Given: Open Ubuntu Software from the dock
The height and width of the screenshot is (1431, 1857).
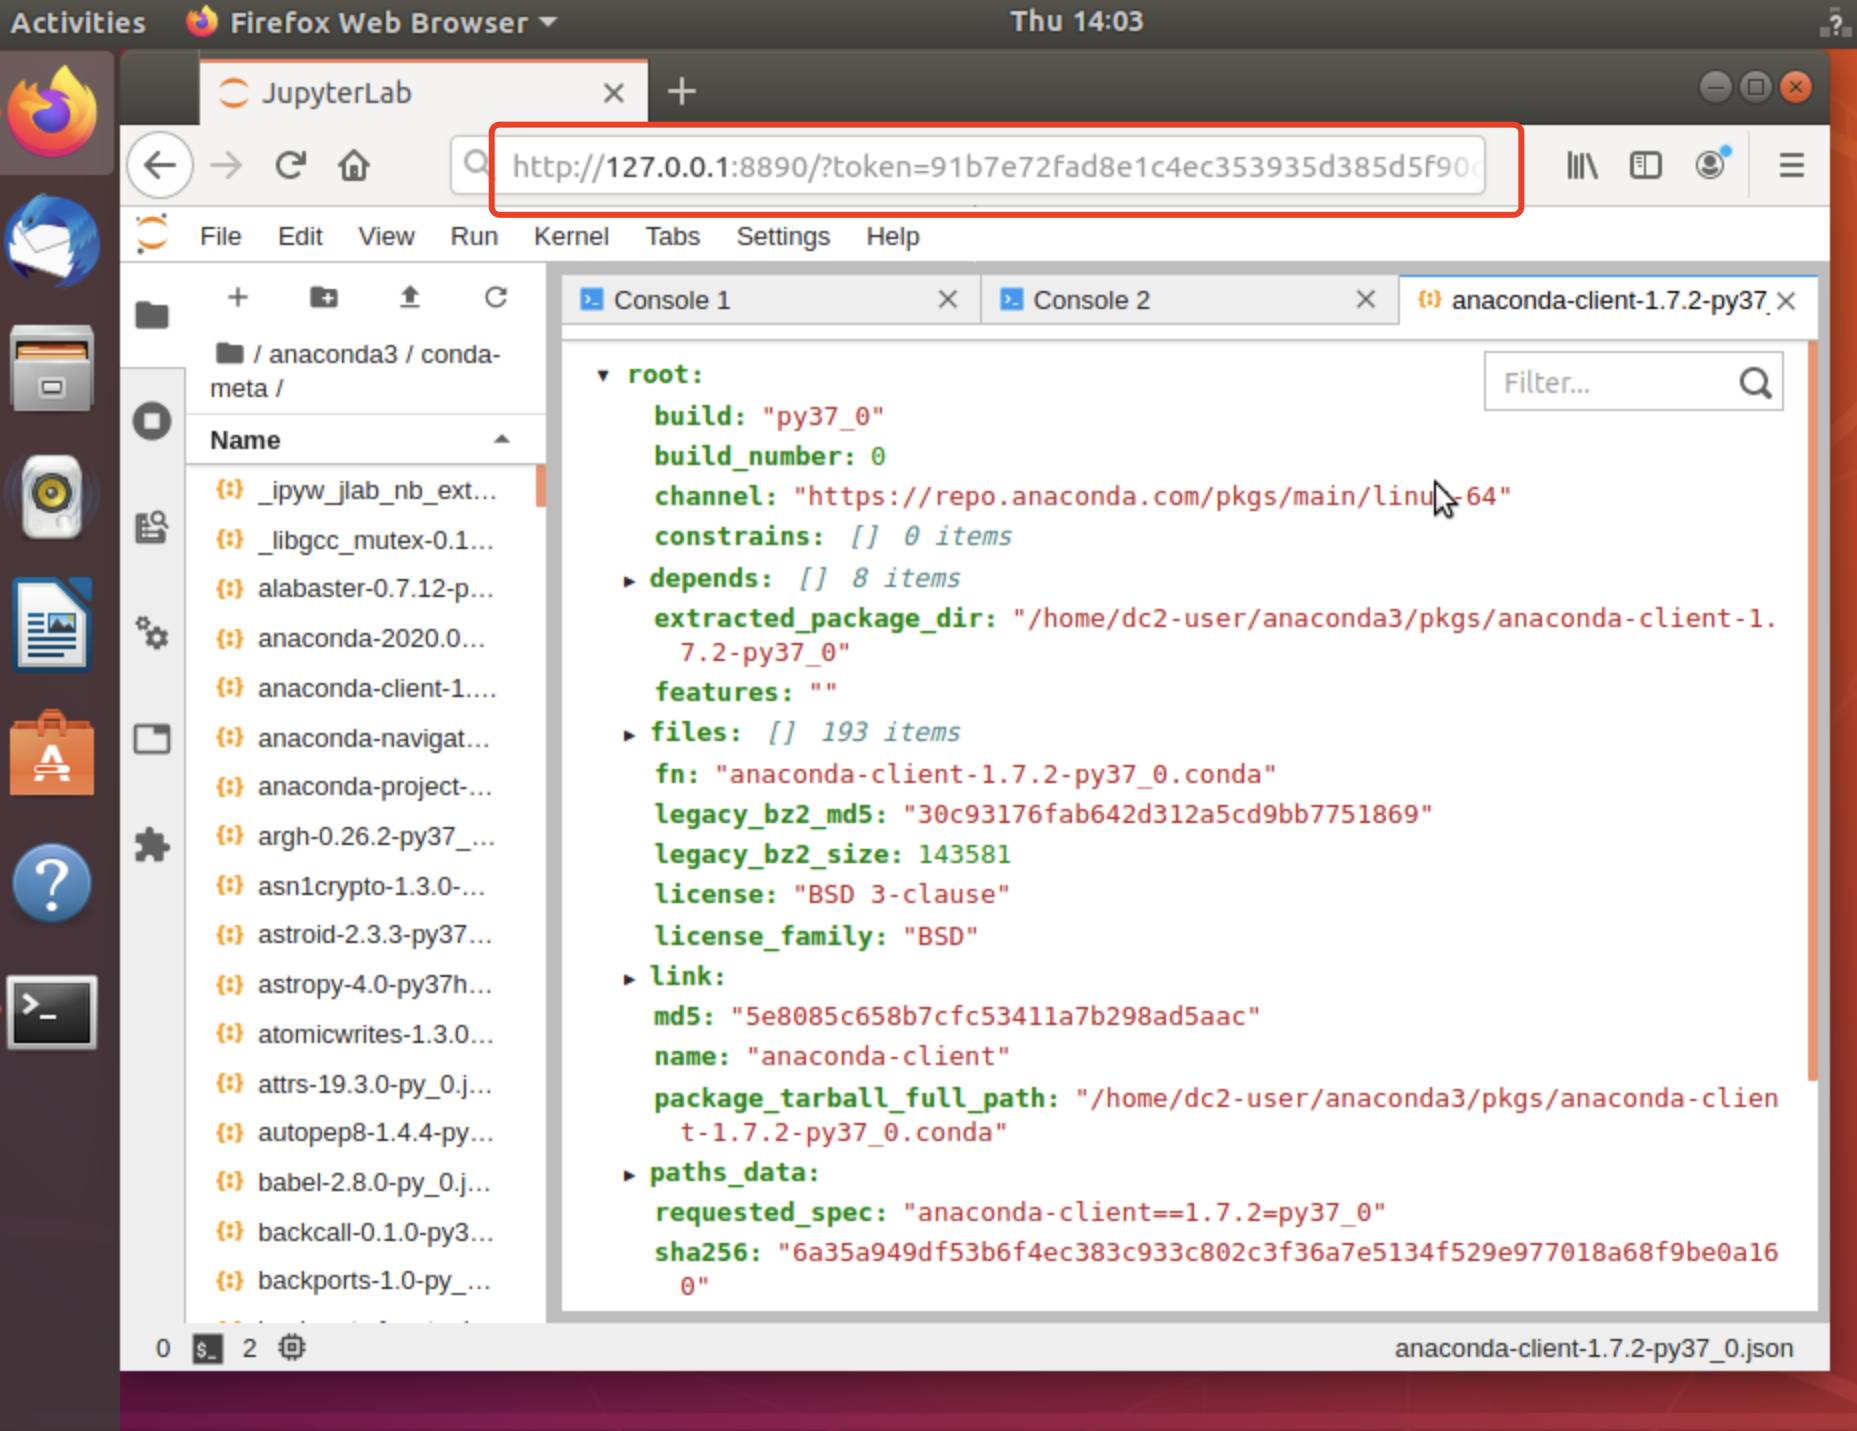Looking at the screenshot, I should tap(53, 755).
